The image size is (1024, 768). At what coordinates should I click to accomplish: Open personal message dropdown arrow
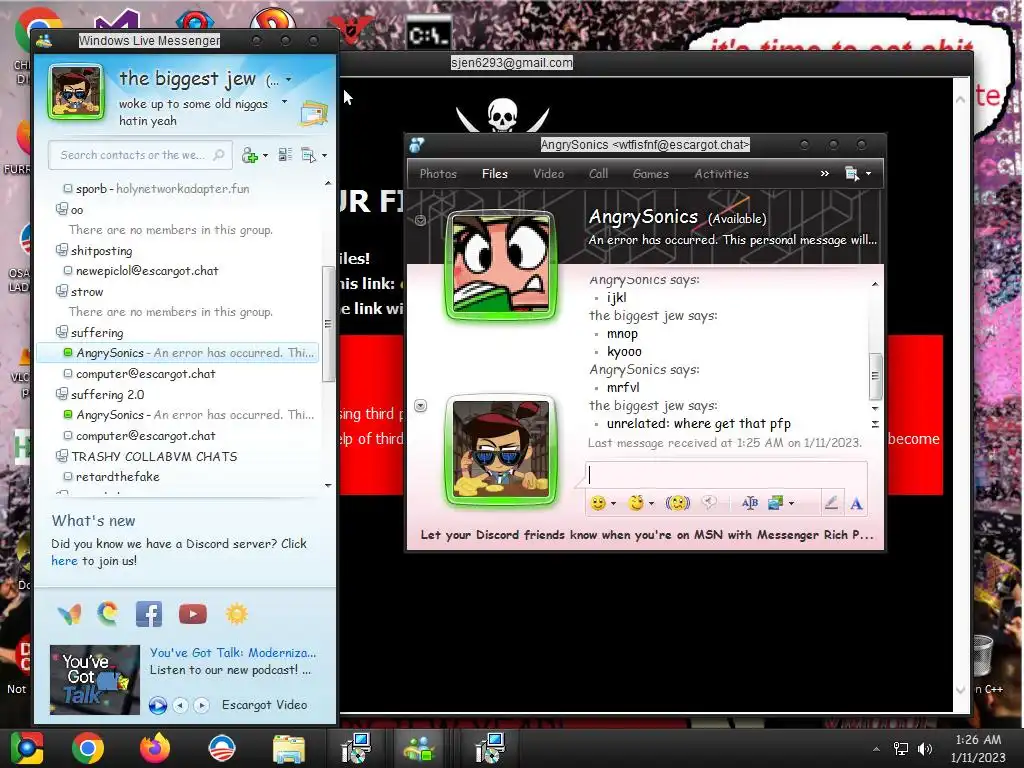point(284,102)
